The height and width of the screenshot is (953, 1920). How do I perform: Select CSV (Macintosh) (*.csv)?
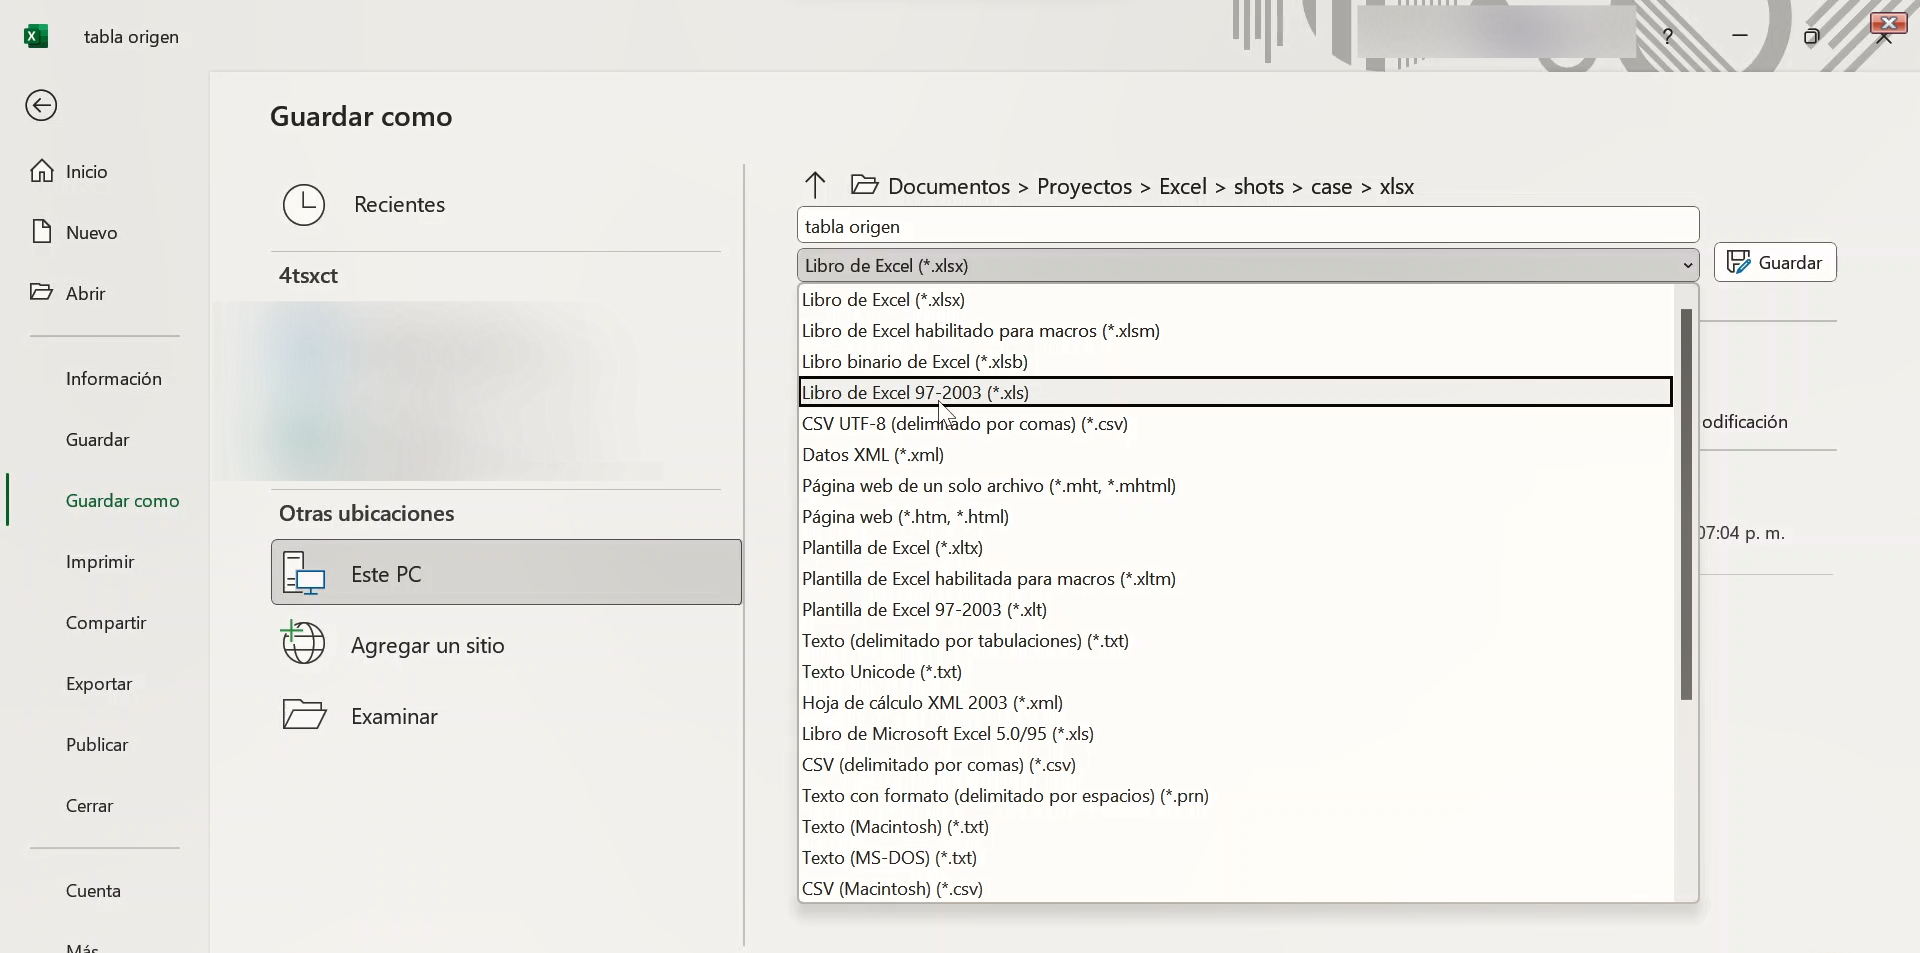[x=1236, y=888]
